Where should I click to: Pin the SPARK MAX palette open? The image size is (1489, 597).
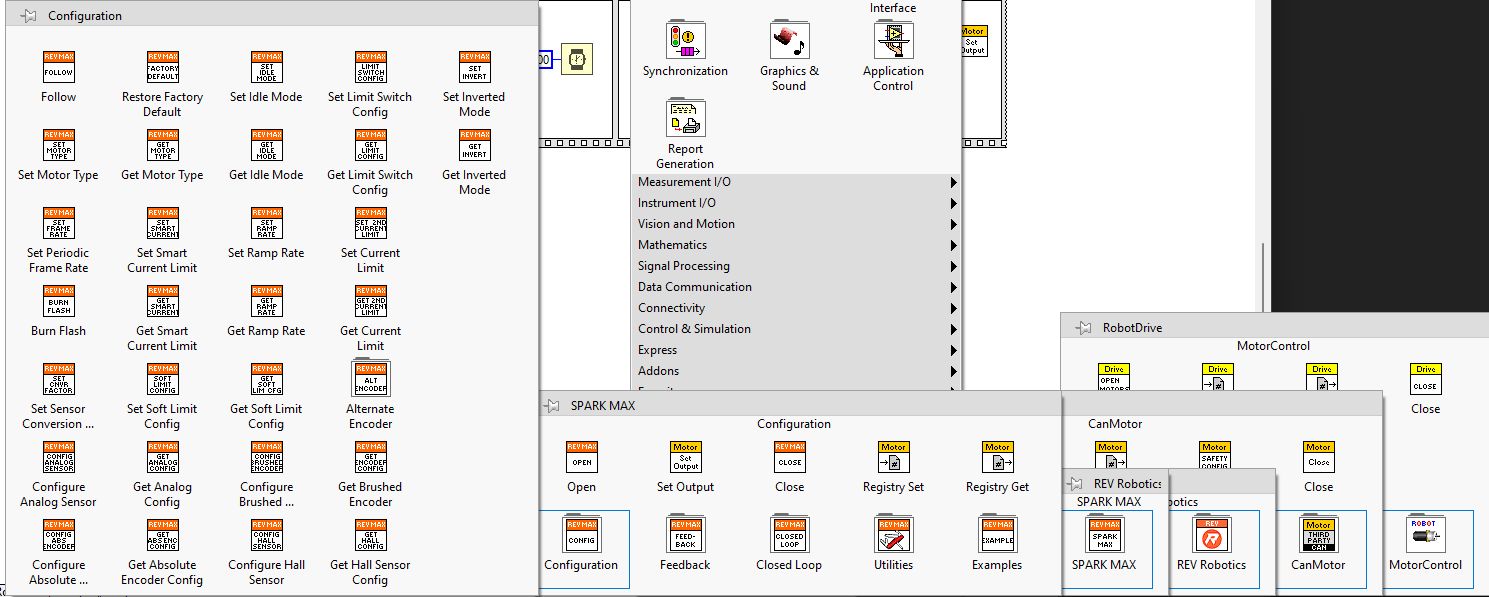pyautogui.click(x=552, y=406)
